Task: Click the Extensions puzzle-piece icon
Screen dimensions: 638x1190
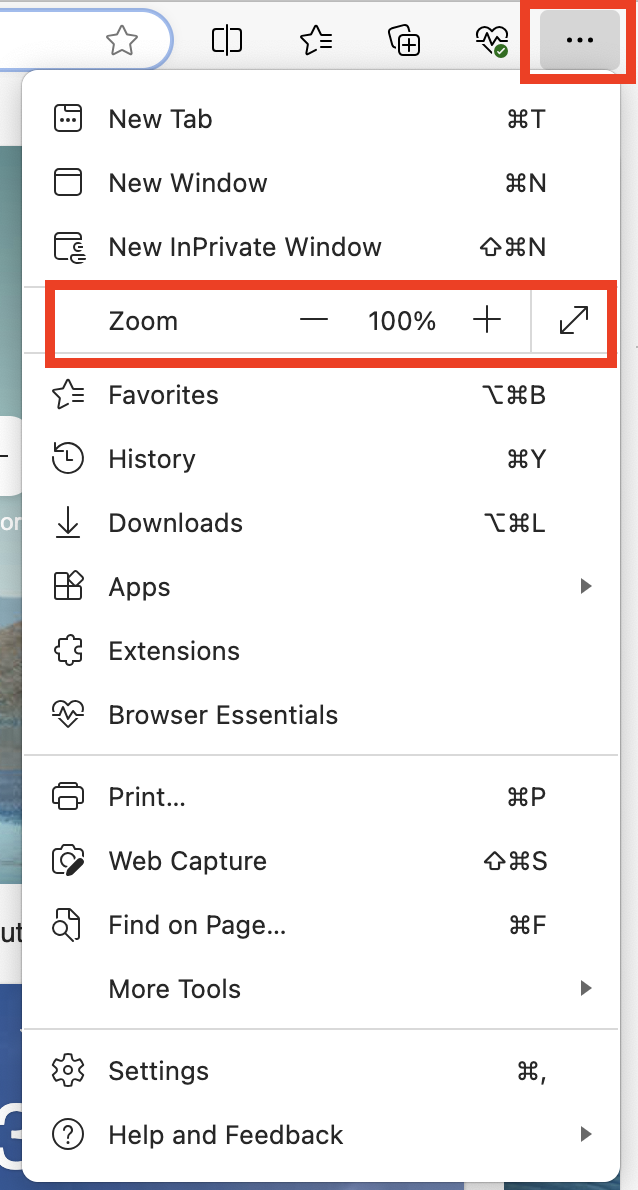Action: click(173, 650)
